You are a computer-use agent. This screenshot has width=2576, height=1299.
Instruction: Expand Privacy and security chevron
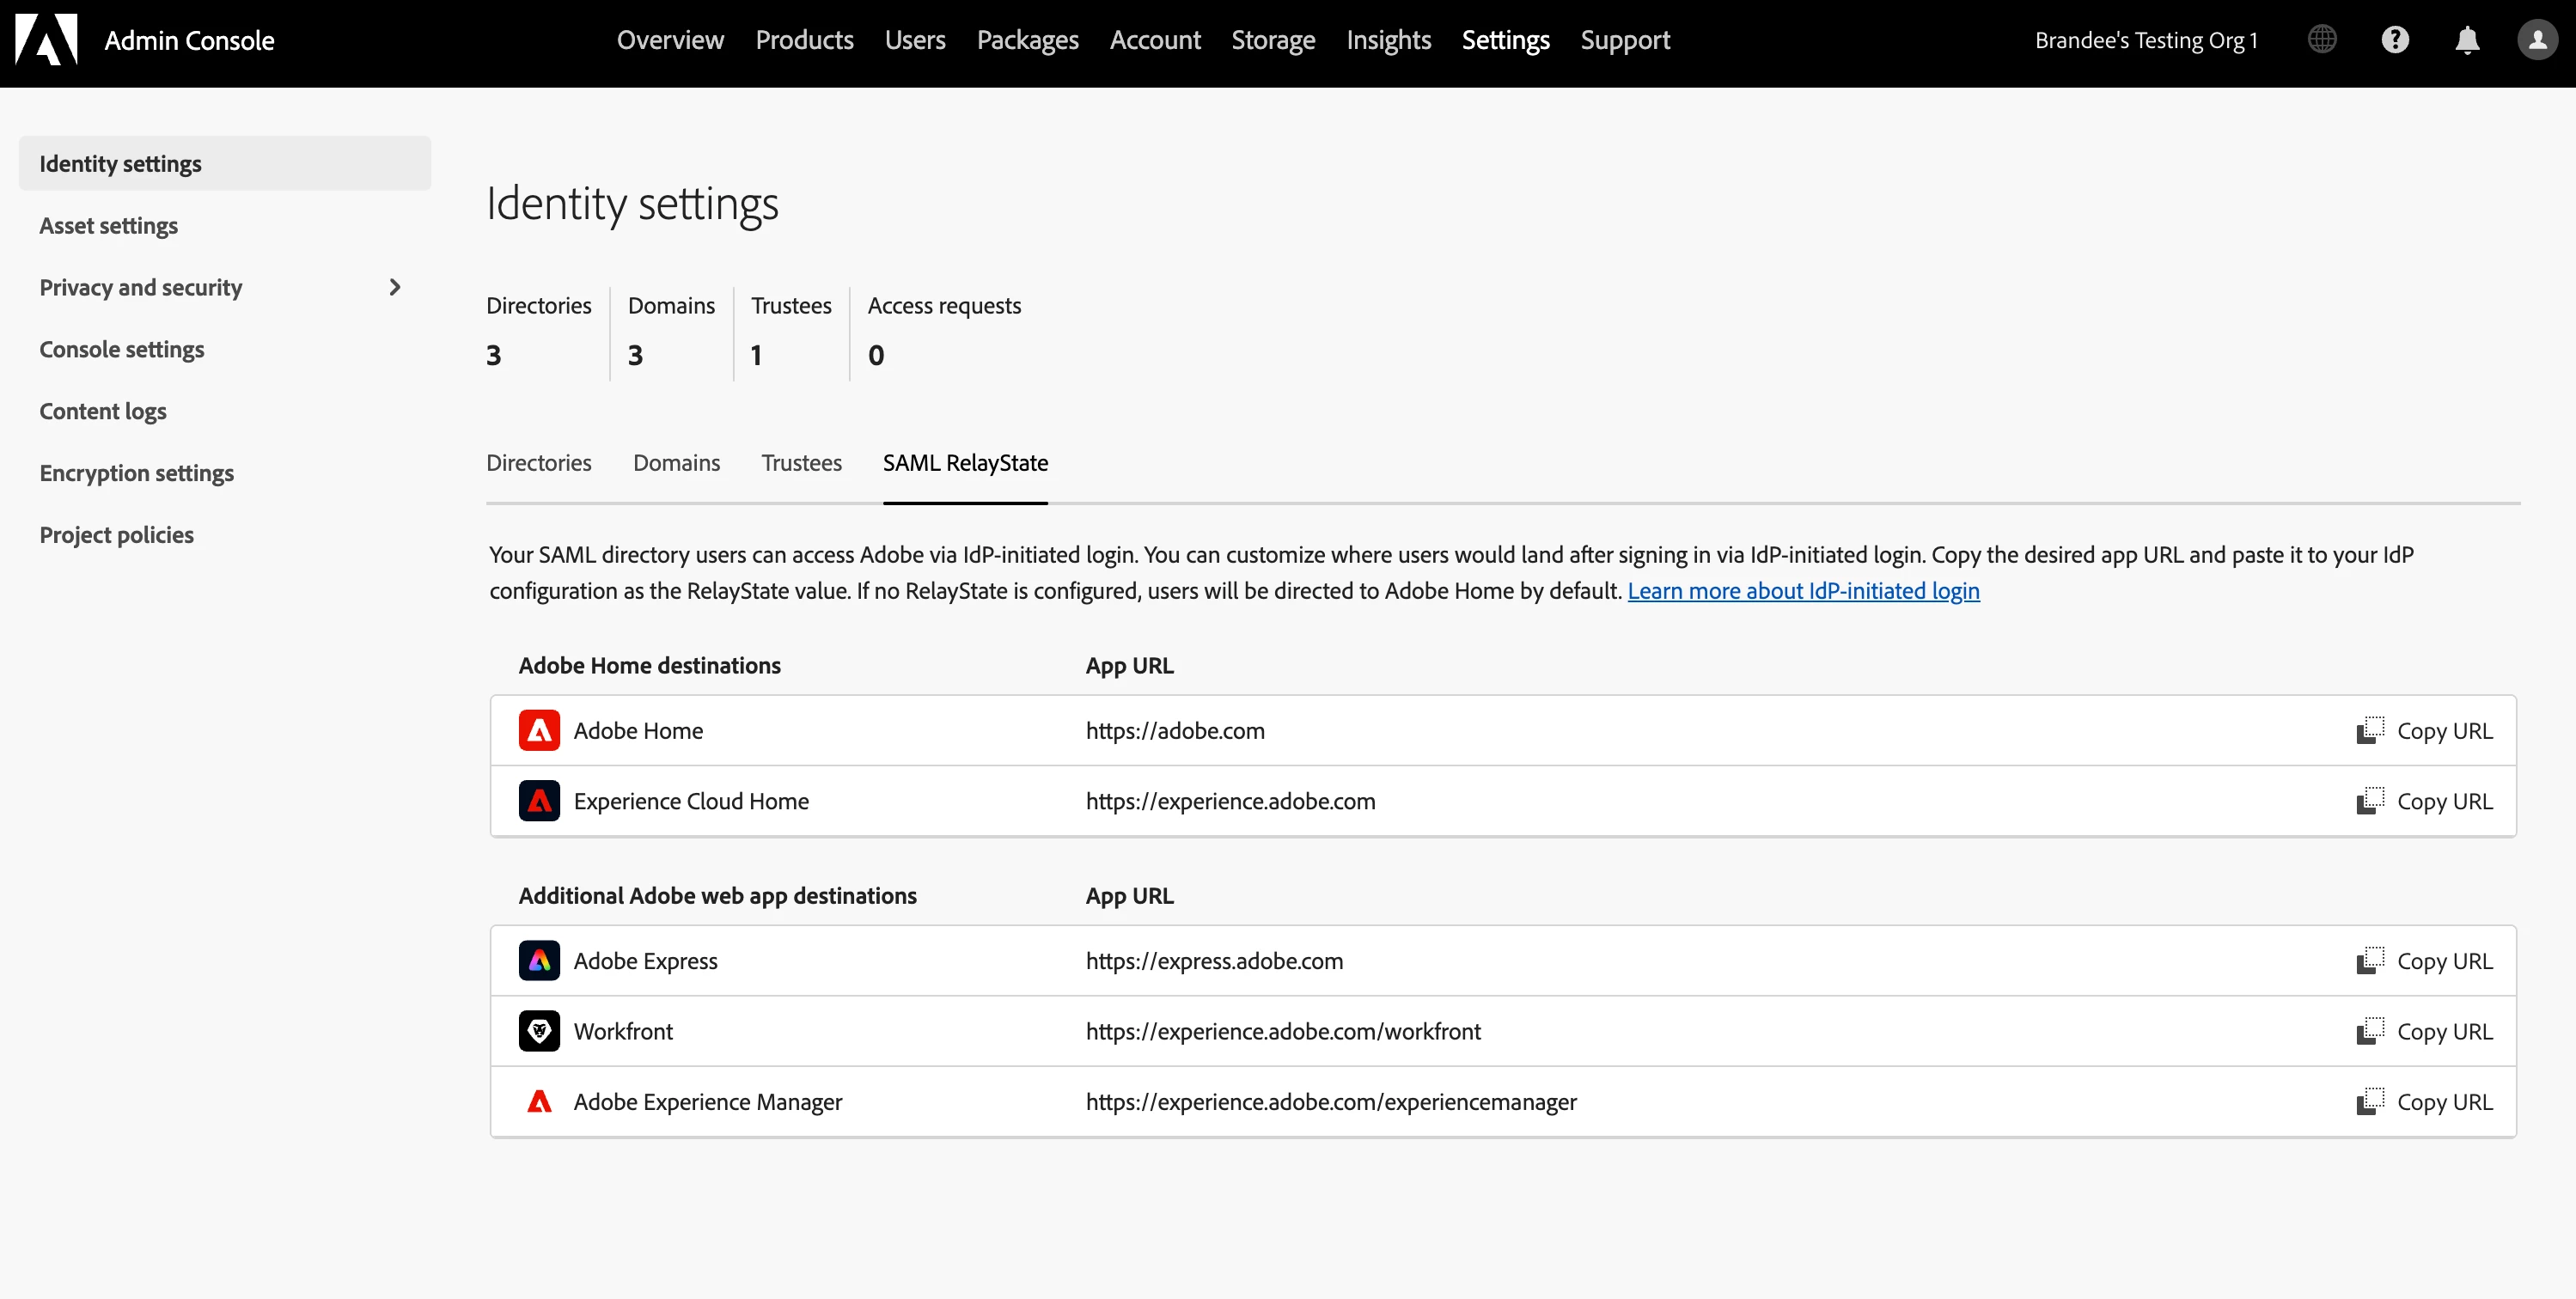coord(395,288)
